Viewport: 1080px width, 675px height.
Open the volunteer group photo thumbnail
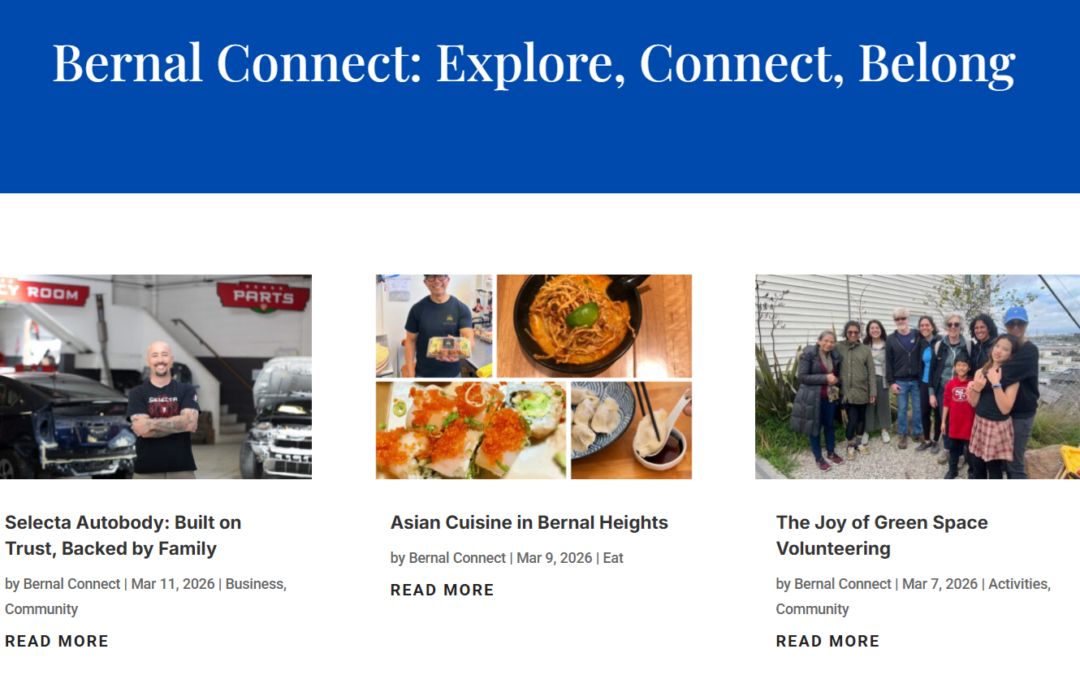tap(917, 377)
